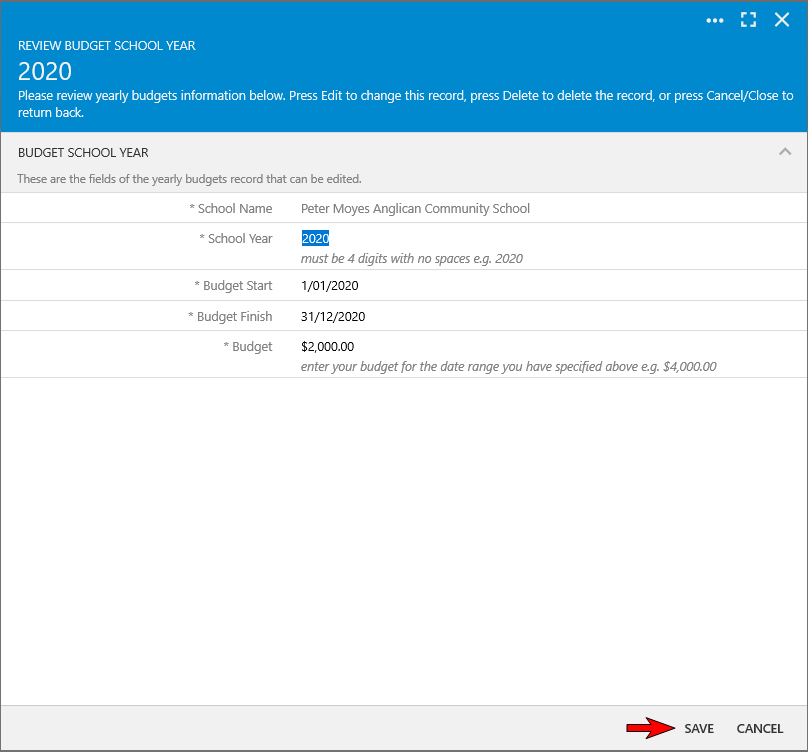Click the Budget Start date 1/01/2020
Screen dimensions: 808x752
coord(330,286)
